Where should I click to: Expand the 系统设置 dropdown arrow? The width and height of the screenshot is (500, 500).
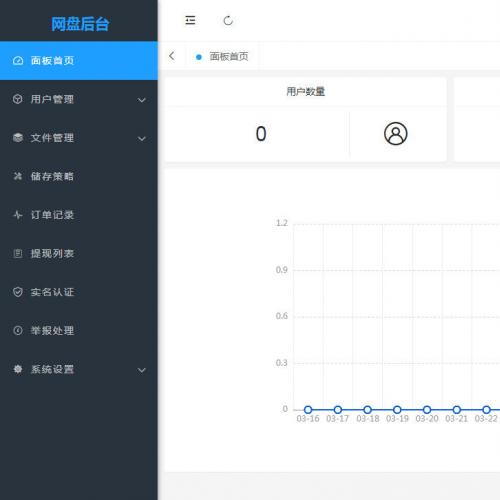coord(142,370)
